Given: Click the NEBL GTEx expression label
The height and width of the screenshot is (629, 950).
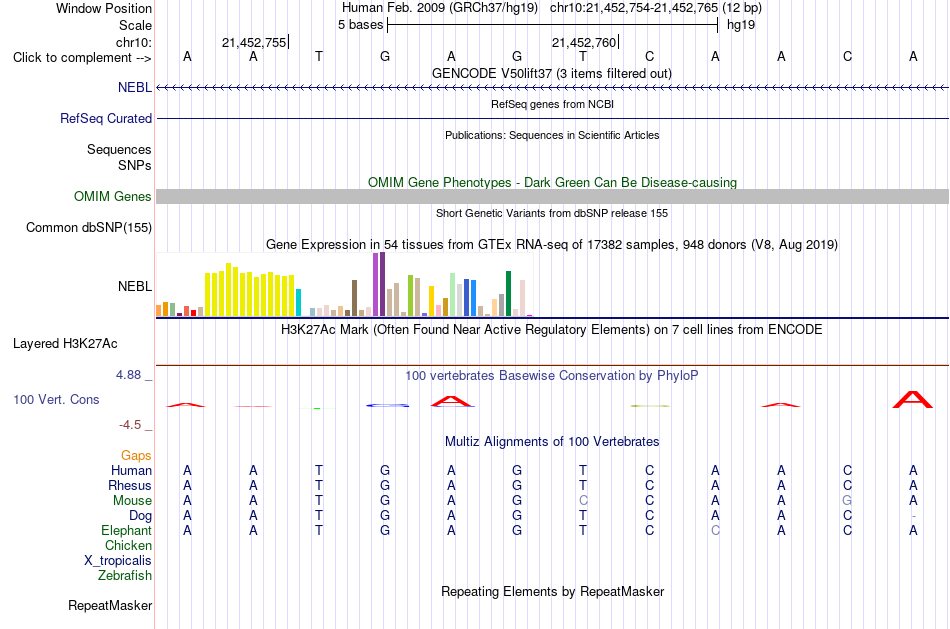Looking at the screenshot, I should coord(135,286).
